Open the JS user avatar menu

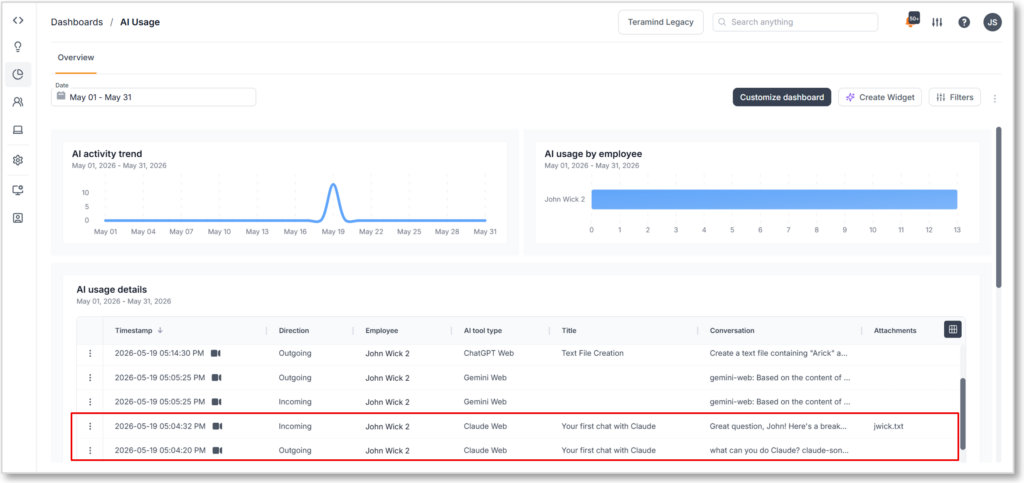pos(992,22)
